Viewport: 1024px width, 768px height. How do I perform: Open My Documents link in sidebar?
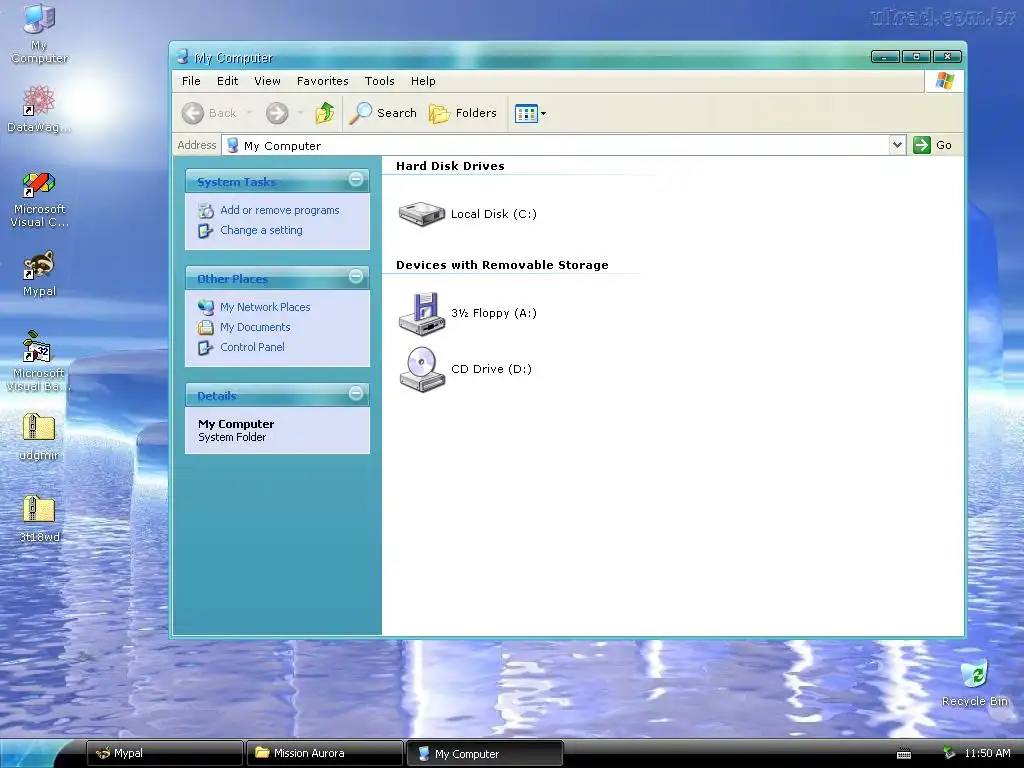(x=255, y=327)
